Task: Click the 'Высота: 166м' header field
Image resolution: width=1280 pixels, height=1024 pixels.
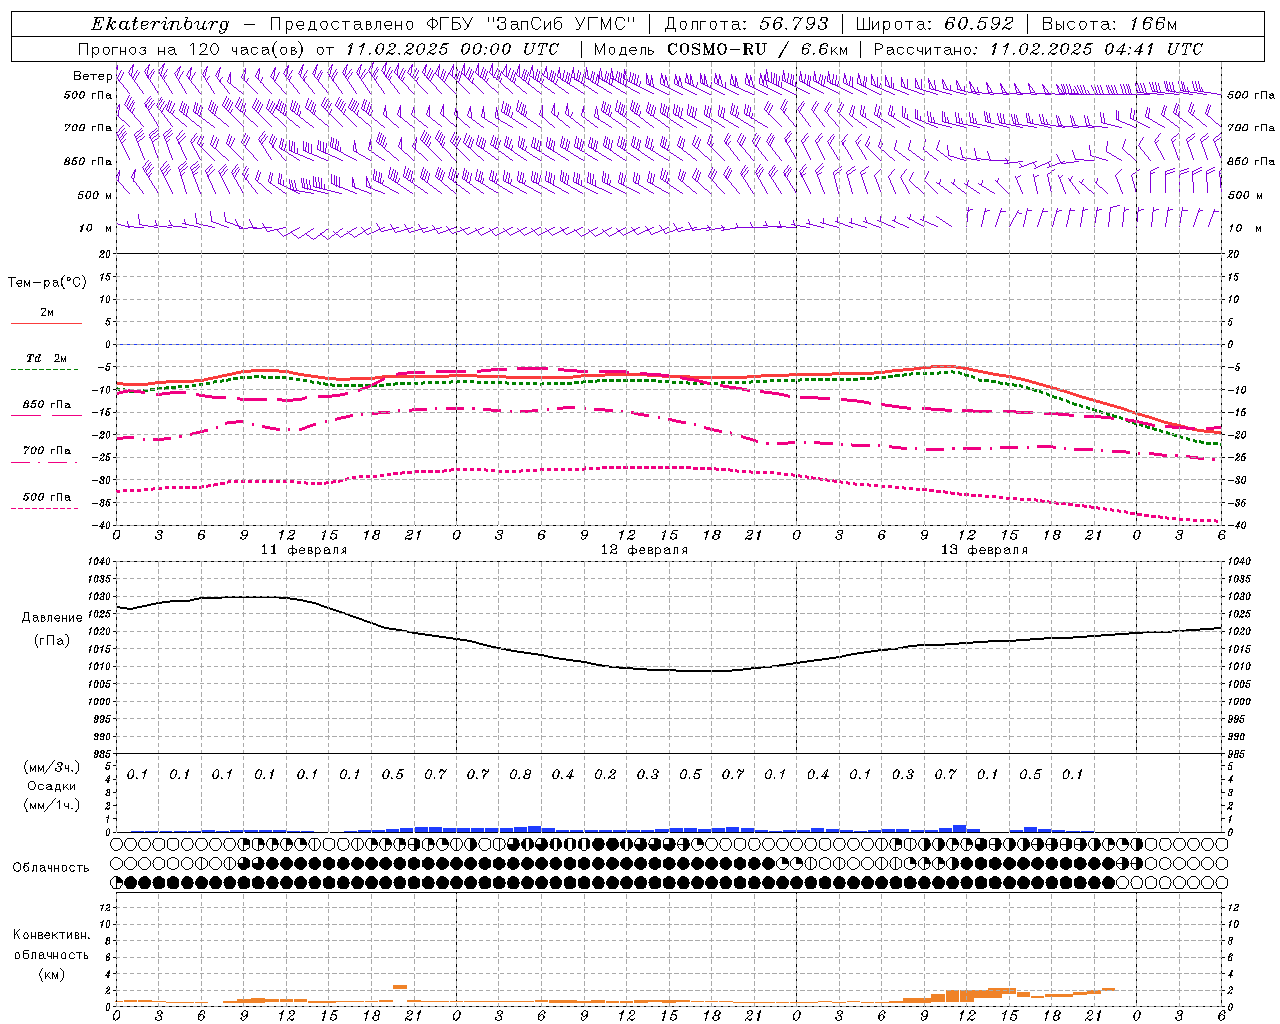Action: pyautogui.click(x=1109, y=24)
